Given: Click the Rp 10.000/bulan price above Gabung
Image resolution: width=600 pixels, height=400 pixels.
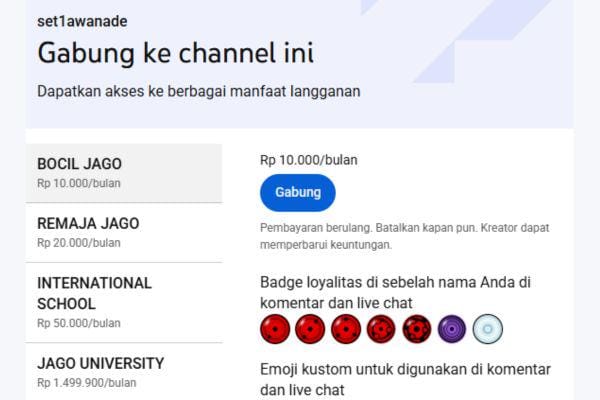Looking at the screenshot, I should (309, 160).
